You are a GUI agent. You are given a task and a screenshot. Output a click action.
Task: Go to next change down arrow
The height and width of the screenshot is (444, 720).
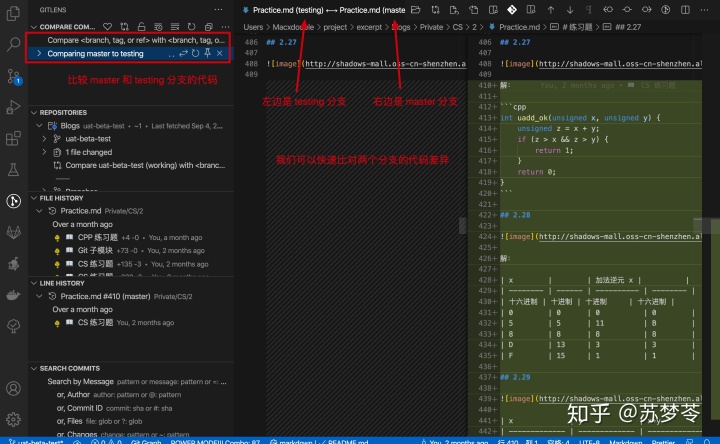[570, 10]
